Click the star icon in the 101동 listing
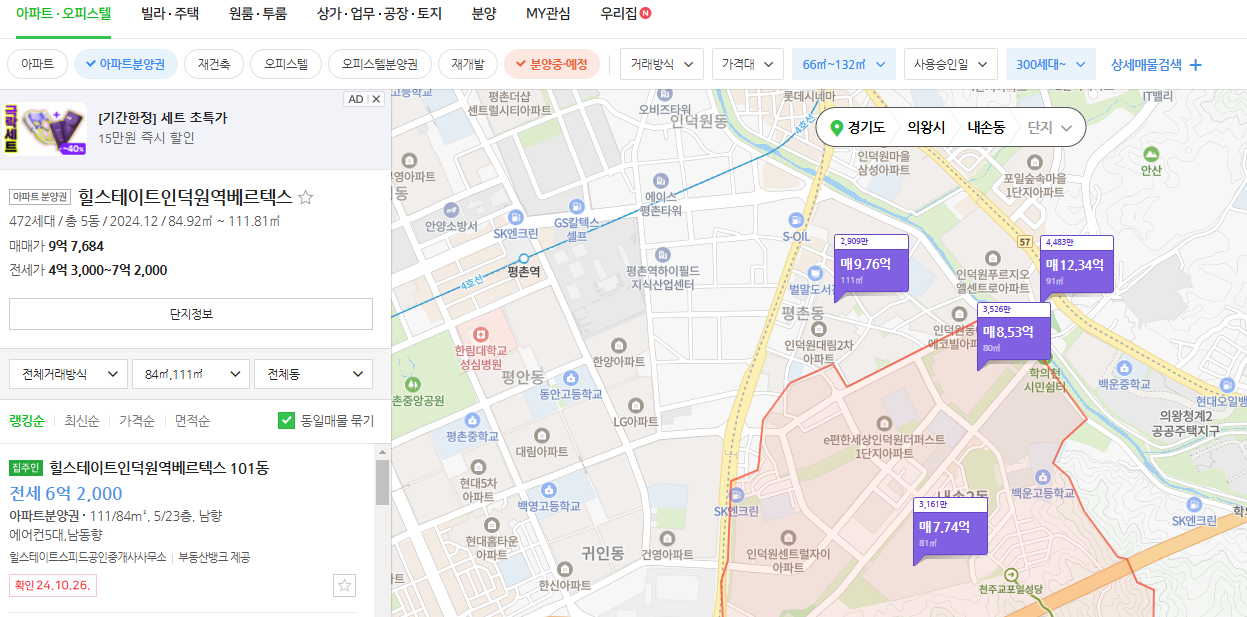Image resolution: width=1247 pixels, height=617 pixels. click(x=345, y=586)
